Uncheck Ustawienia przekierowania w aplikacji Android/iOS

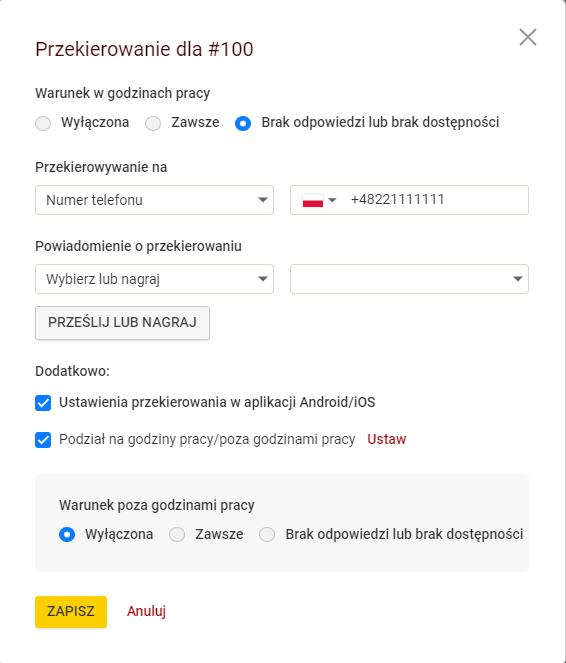click(43, 403)
